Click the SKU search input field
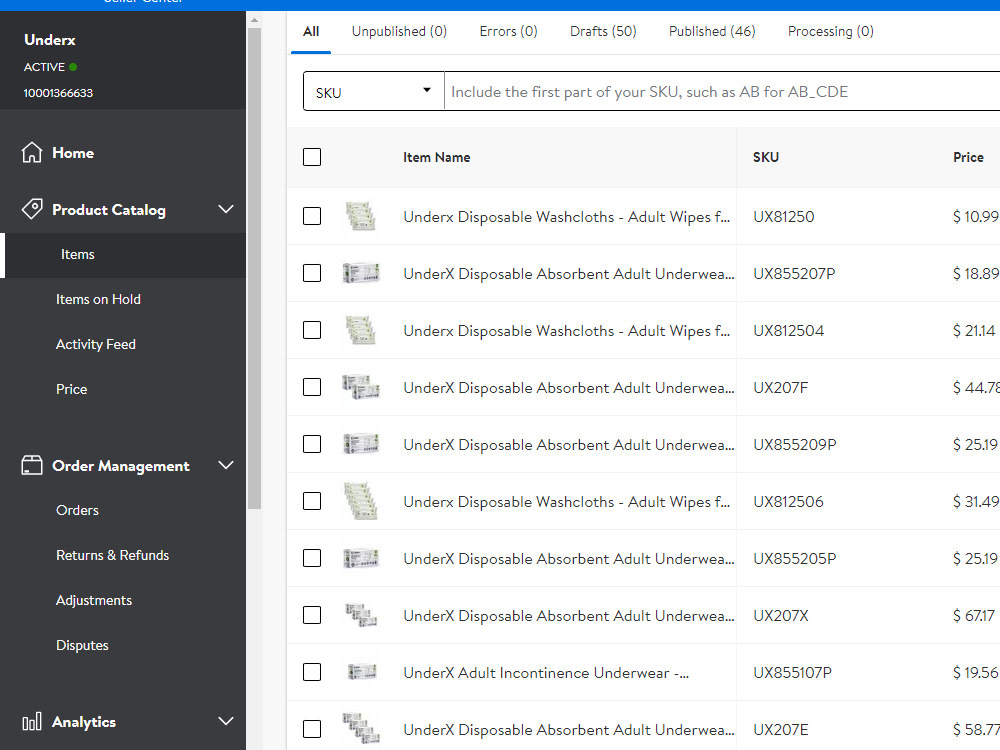 722,91
